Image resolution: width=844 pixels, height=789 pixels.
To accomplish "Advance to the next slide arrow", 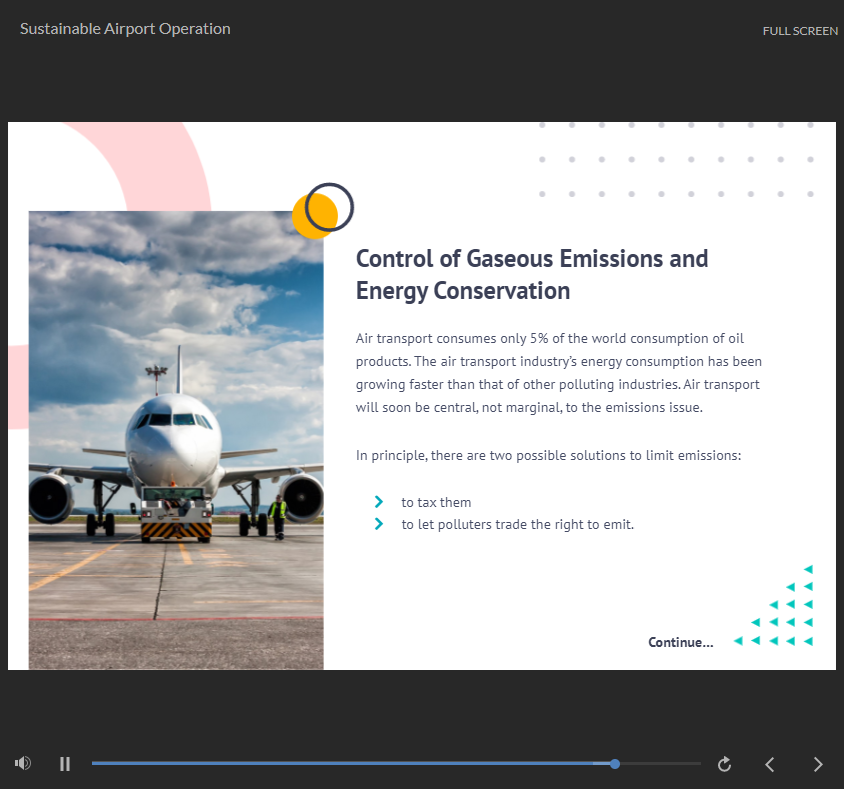I will [818, 764].
